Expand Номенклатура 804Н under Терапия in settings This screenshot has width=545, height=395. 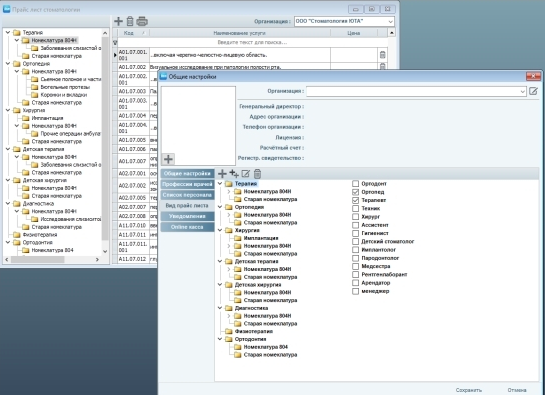point(229,191)
